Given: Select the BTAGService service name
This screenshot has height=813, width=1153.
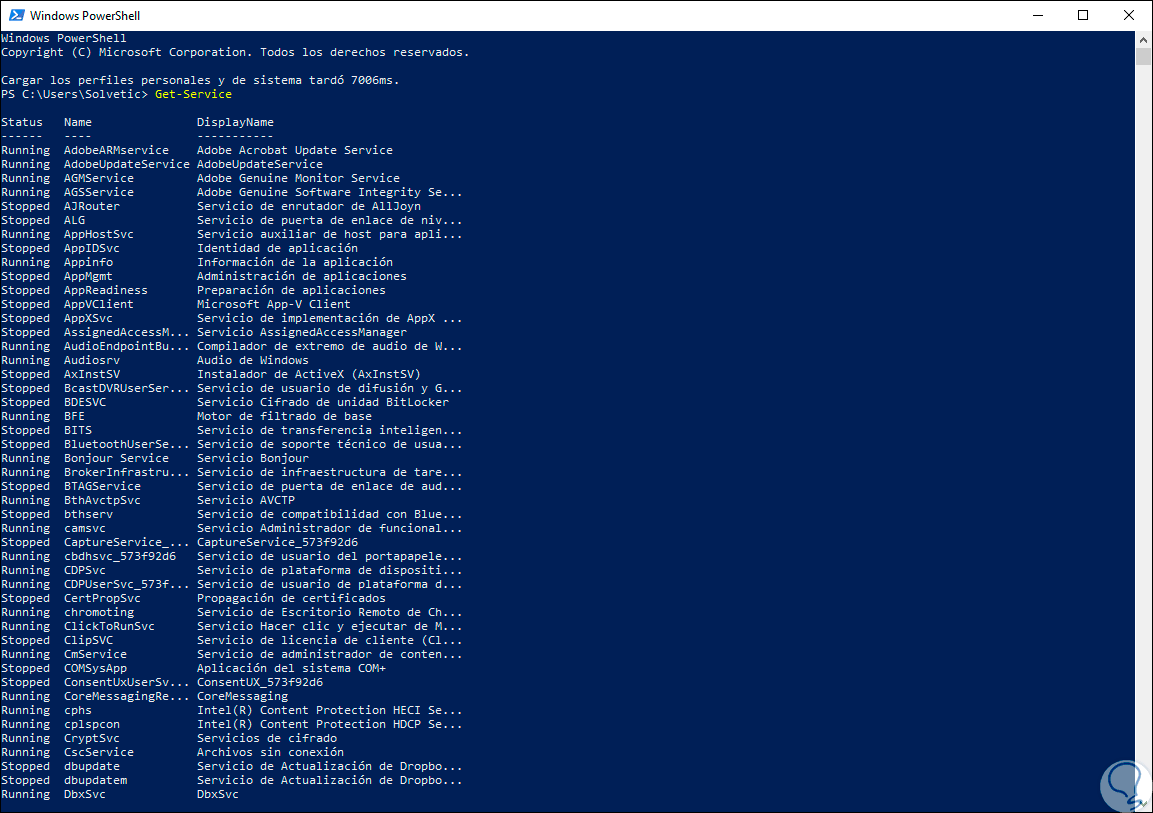Looking at the screenshot, I should 102,486.
